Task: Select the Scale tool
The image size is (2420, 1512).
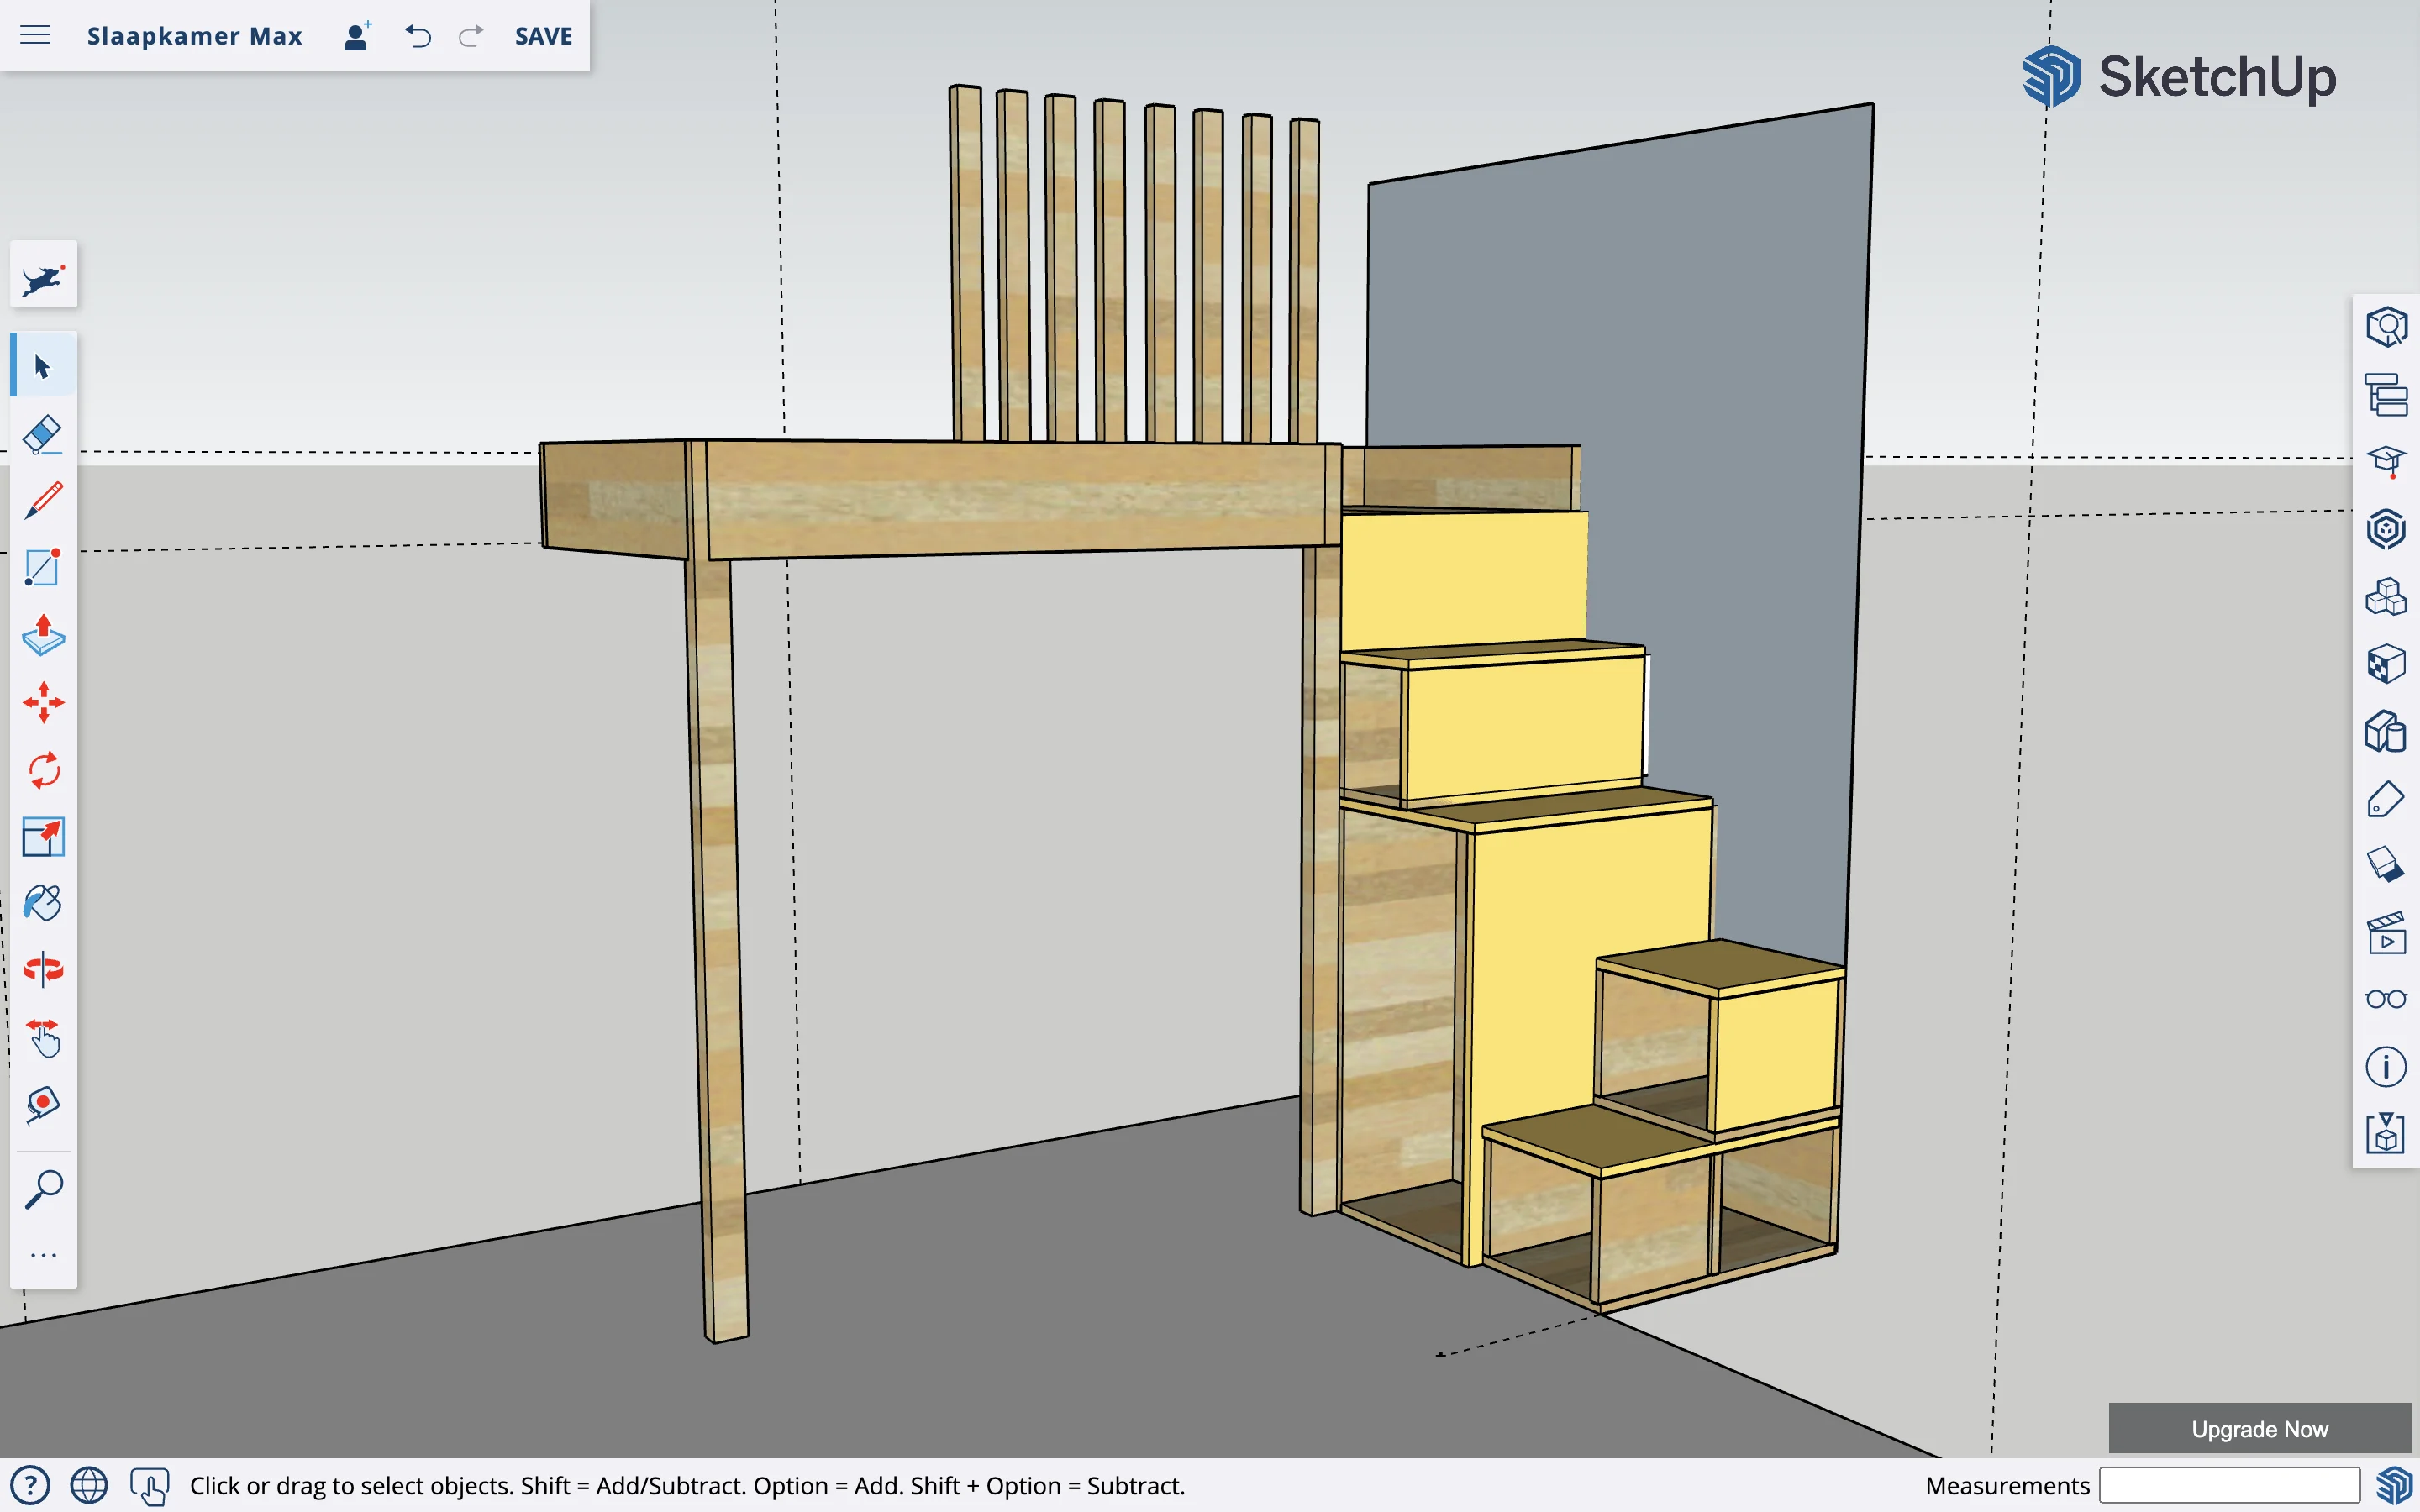Action: tap(43, 837)
